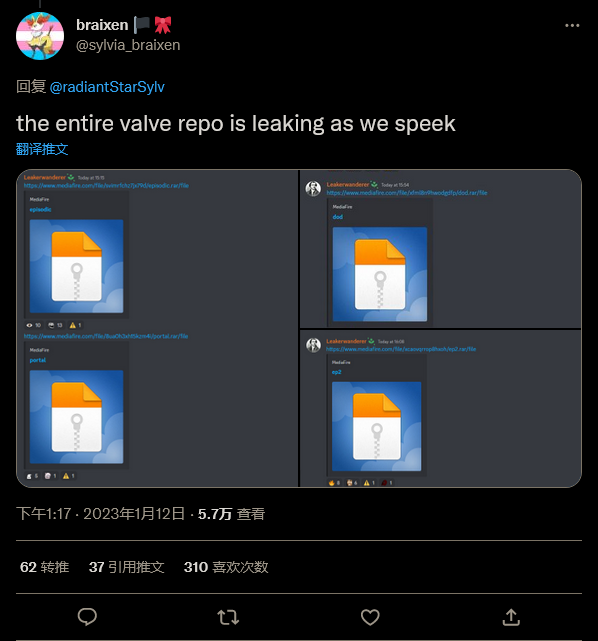Image resolution: width=598 pixels, height=641 pixels.
Task: Click the tweet timestamp 下午1:17 2023年1月12日
Action: click(x=101, y=514)
